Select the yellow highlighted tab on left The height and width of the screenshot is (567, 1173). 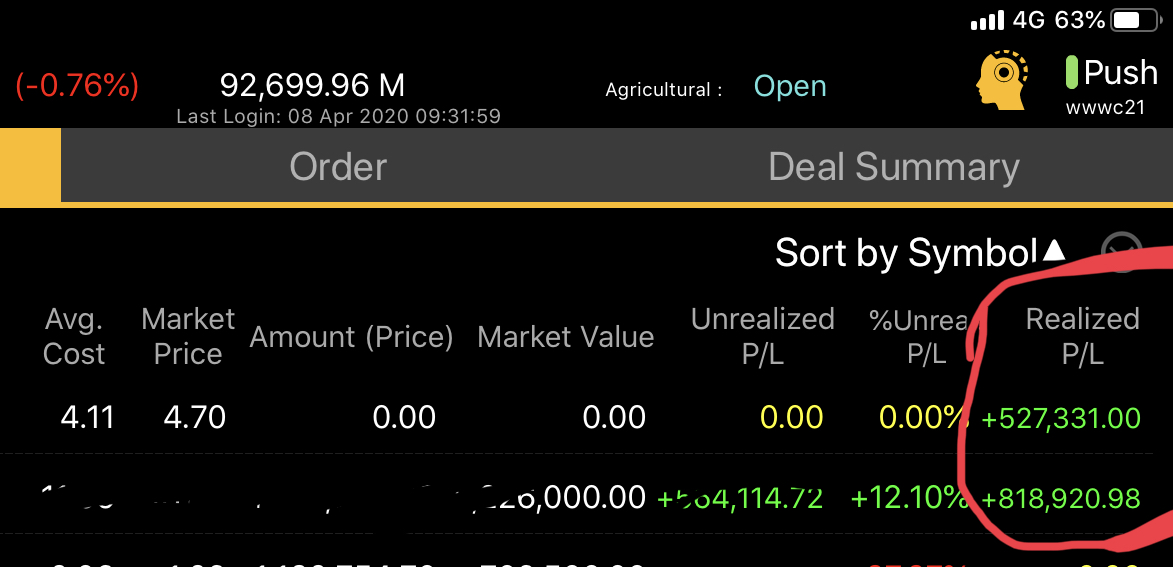coord(30,165)
